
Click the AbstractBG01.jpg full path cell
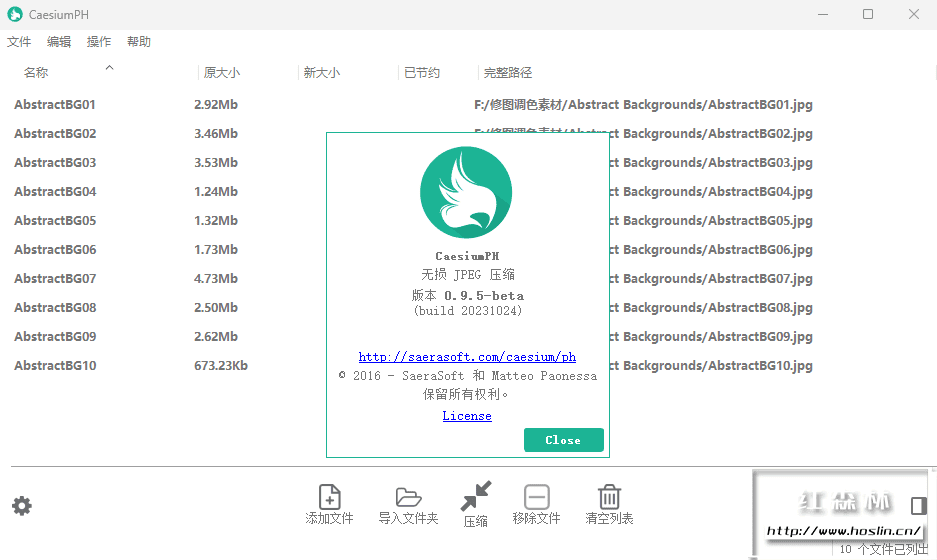(x=643, y=105)
